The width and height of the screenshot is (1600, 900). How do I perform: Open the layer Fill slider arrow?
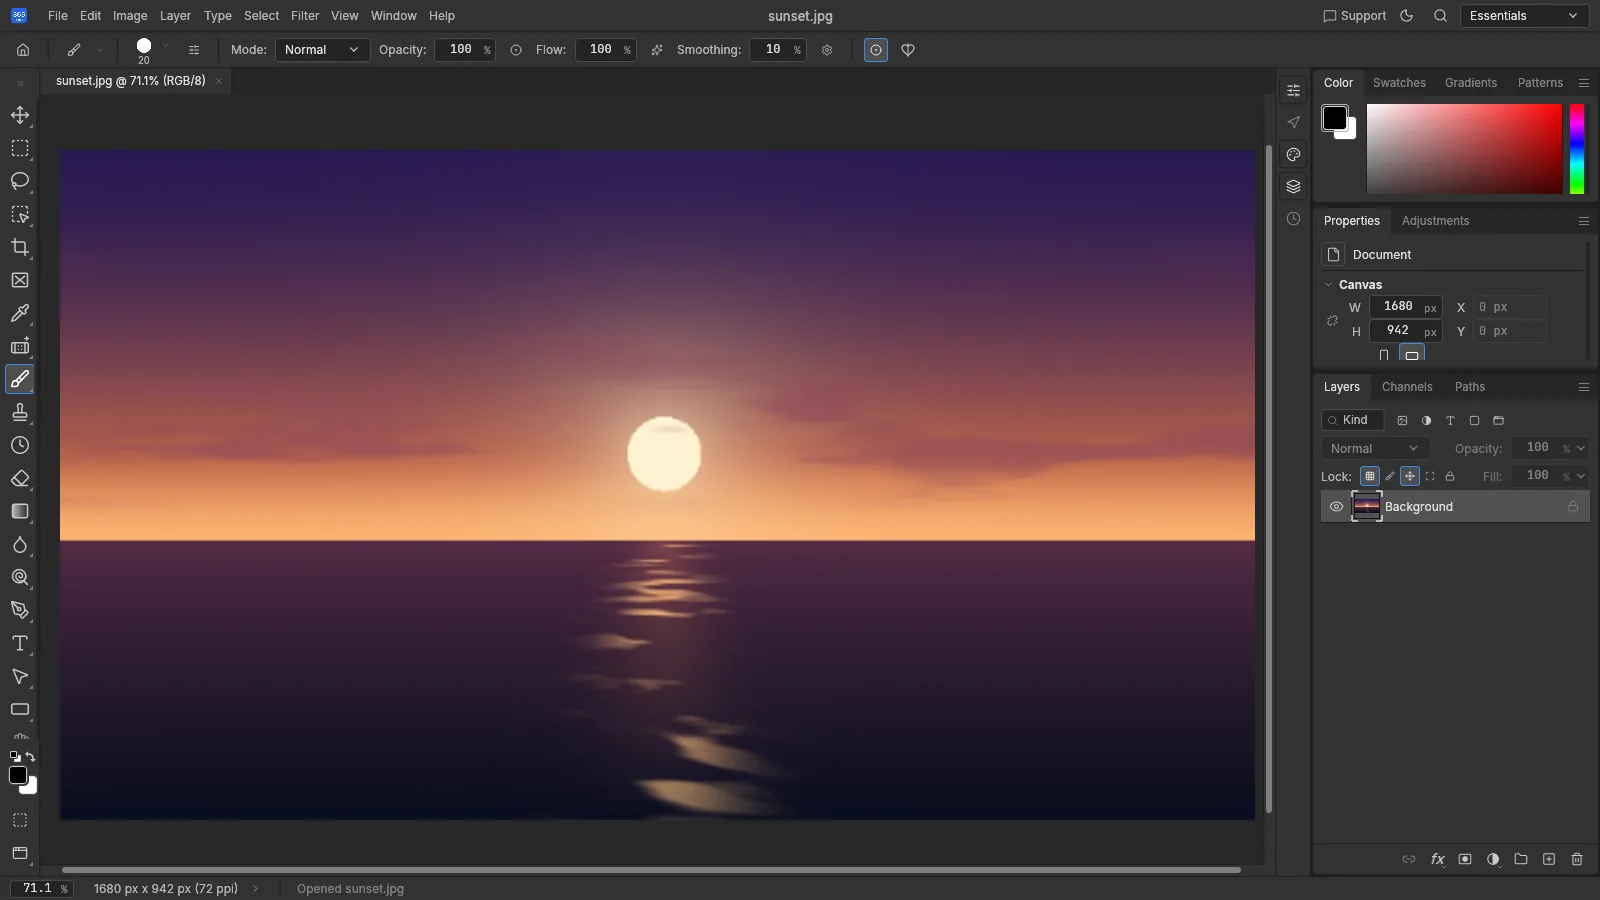(x=1581, y=476)
